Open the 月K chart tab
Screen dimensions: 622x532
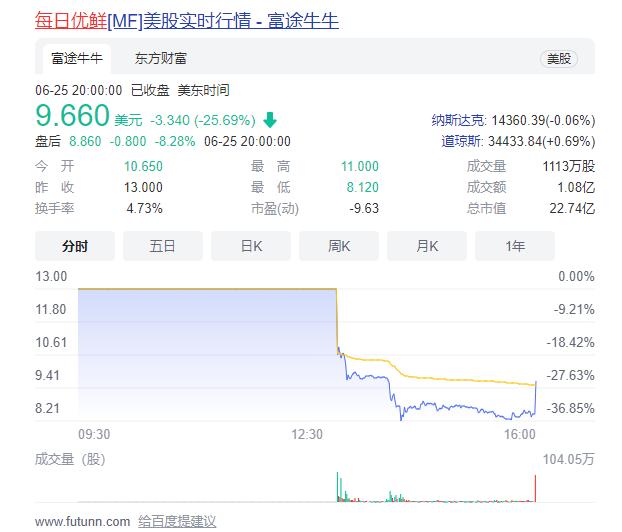tap(427, 246)
